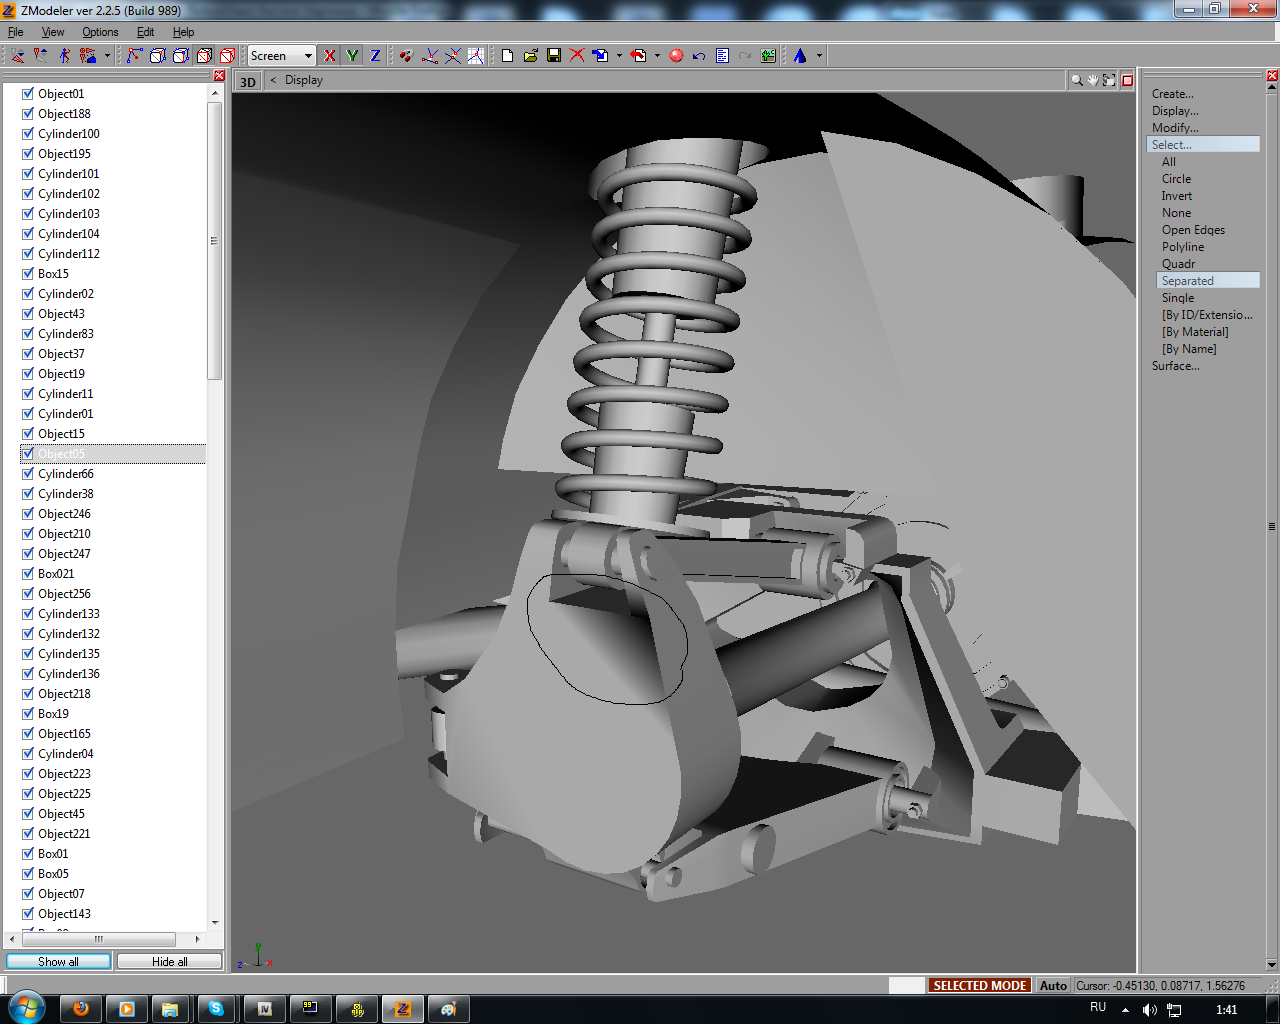Select the viewport zoom magnifier tool

1077,80
